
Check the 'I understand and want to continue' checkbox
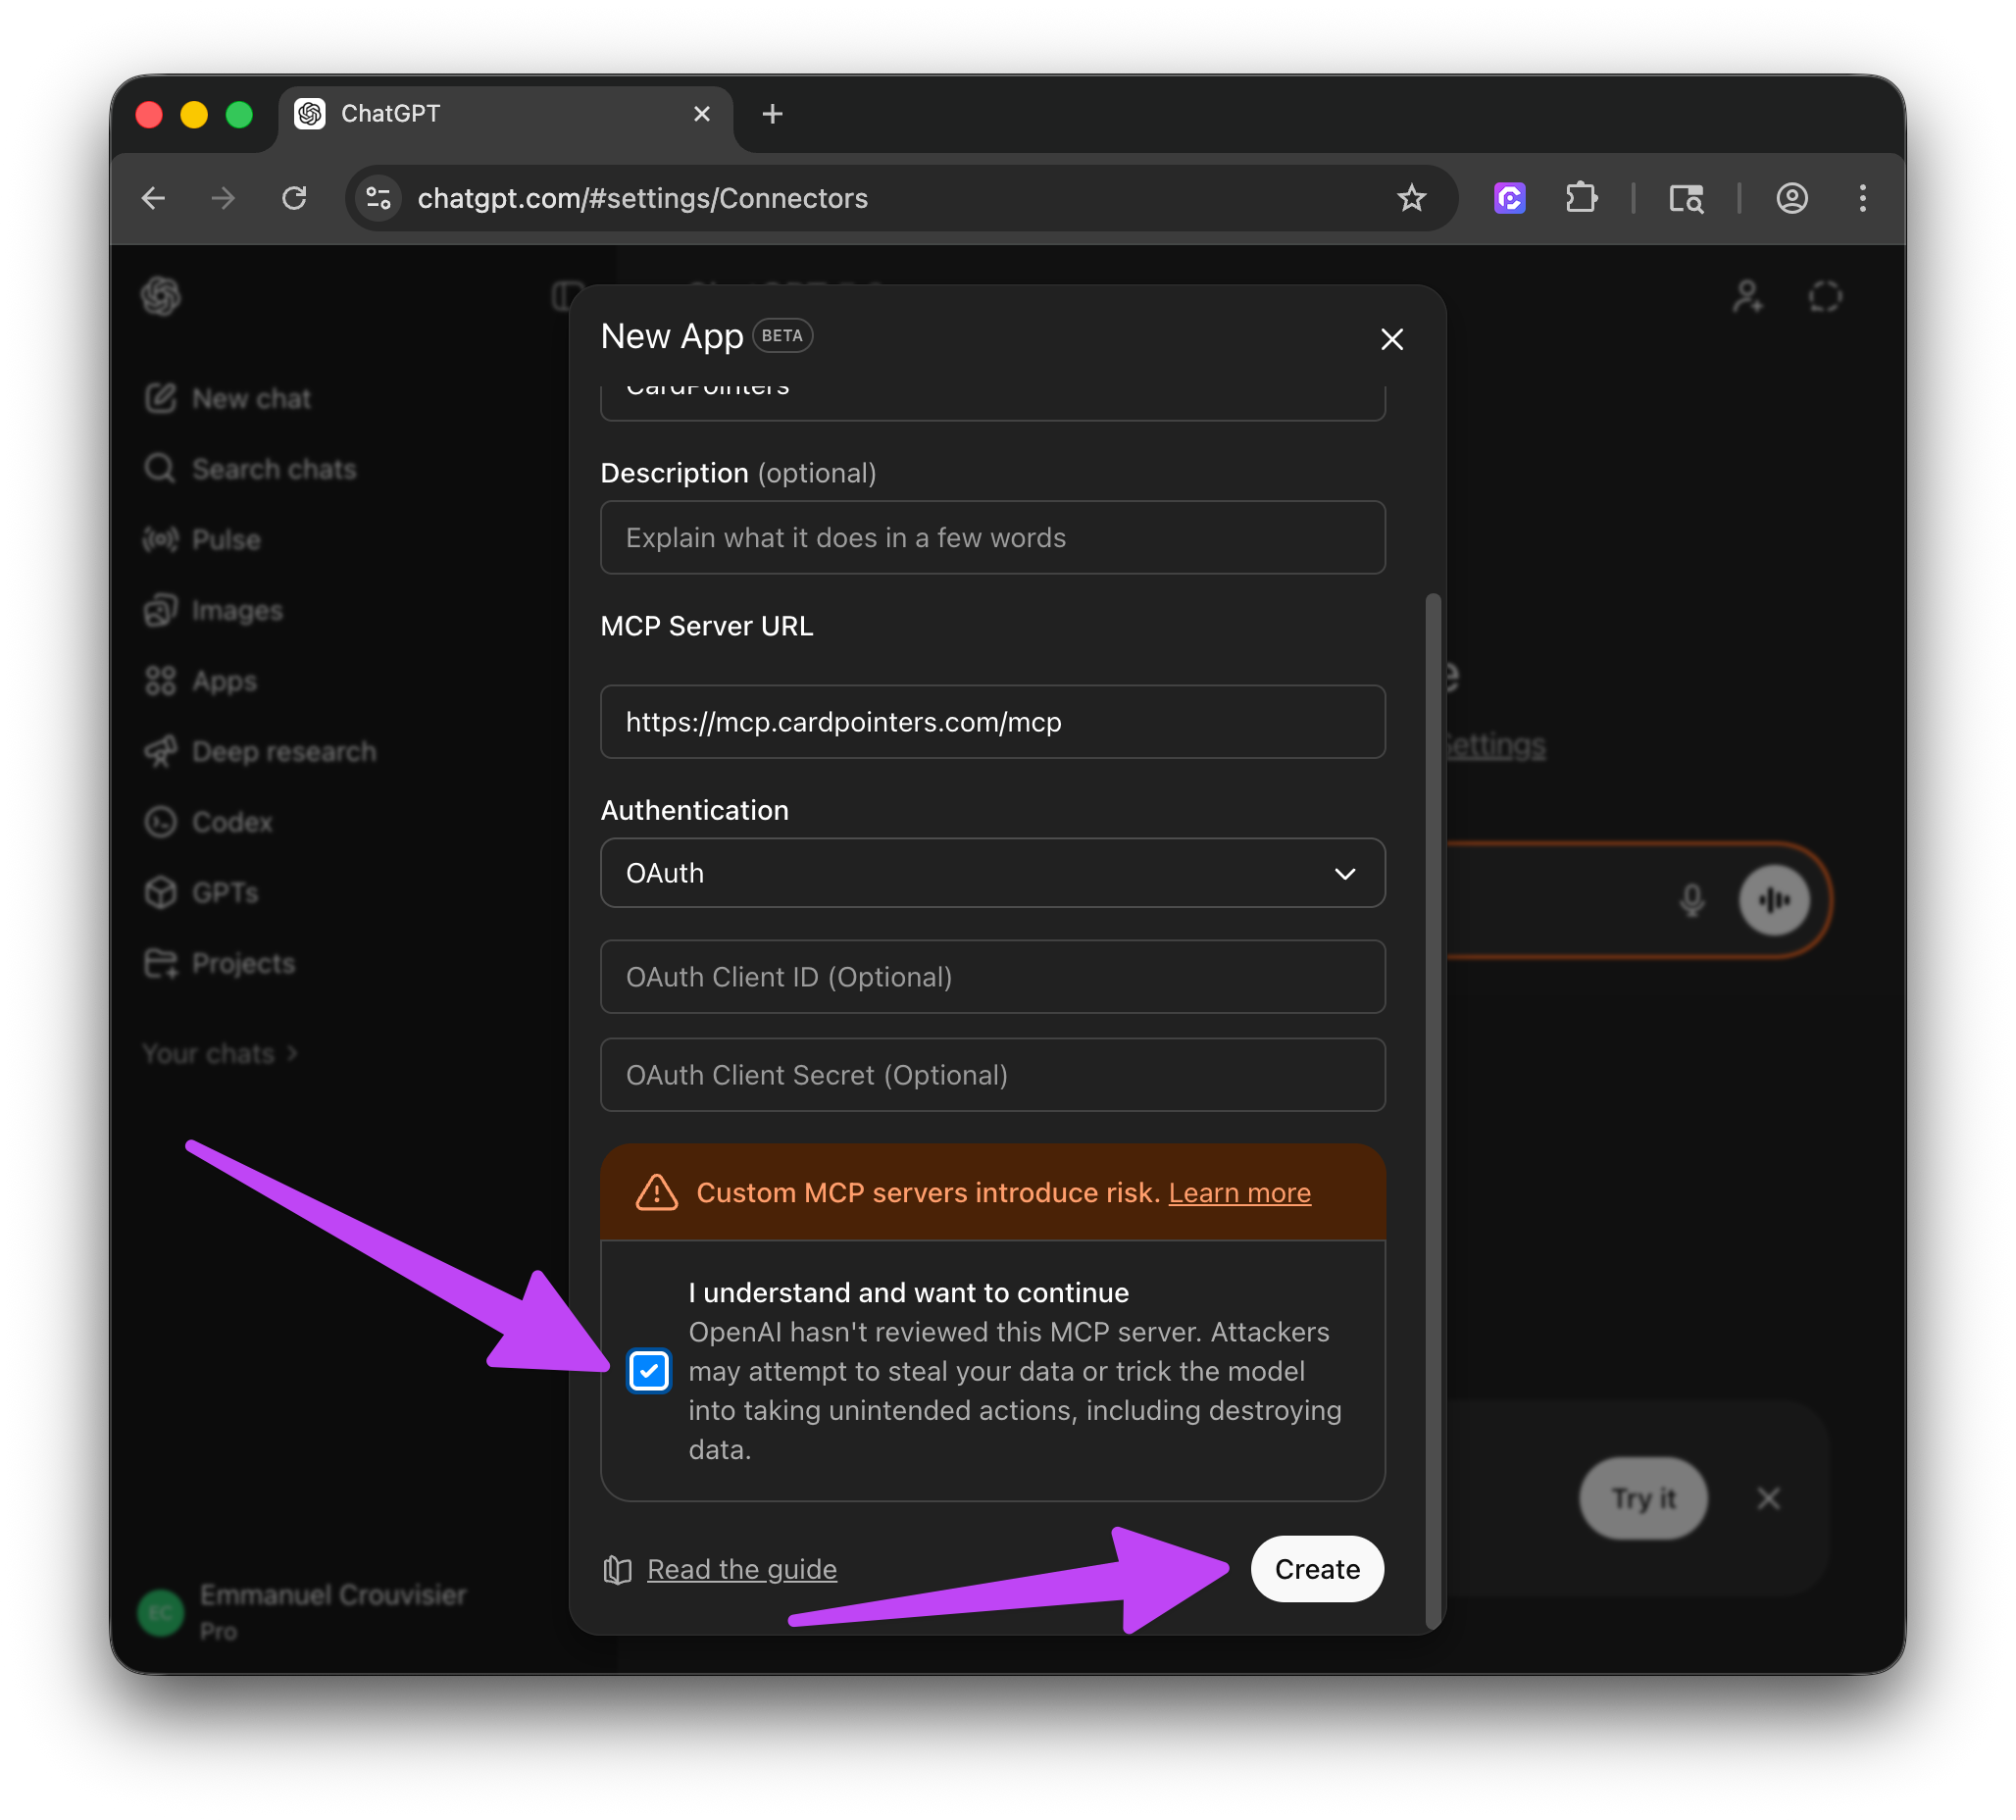[649, 1371]
